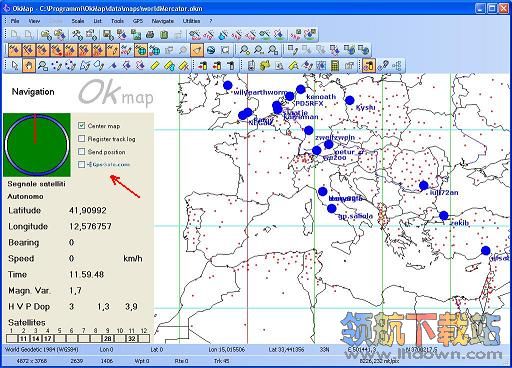Click the open map folder icon
The image size is (512, 368).
(x=46, y=35)
